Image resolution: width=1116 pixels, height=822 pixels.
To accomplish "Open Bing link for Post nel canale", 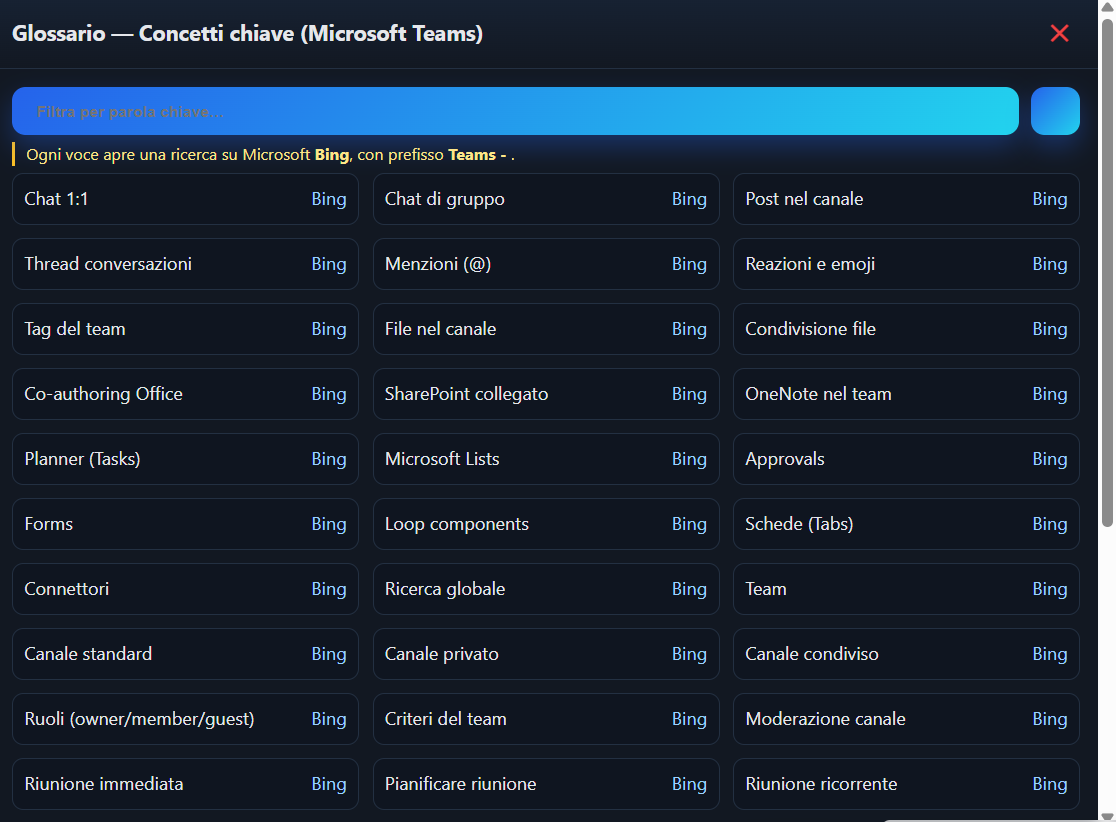I will click(1050, 199).
